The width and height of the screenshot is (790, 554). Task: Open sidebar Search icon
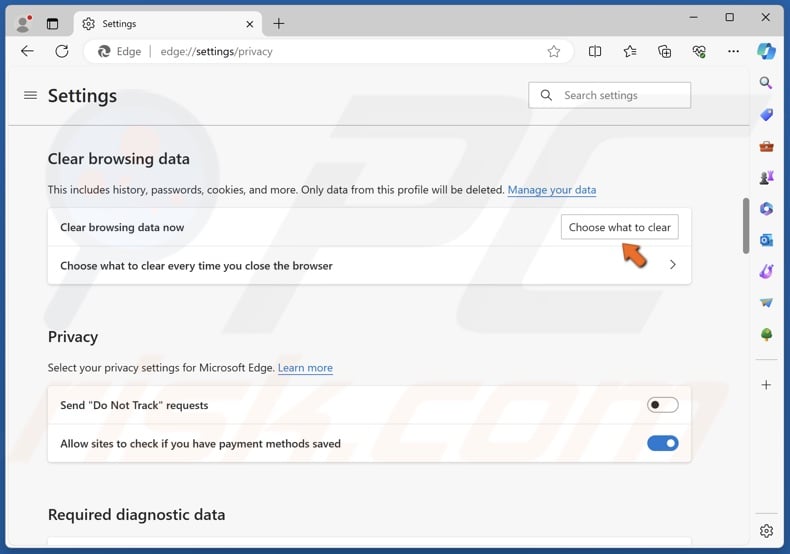pyautogui.click(x=766, y=83)
